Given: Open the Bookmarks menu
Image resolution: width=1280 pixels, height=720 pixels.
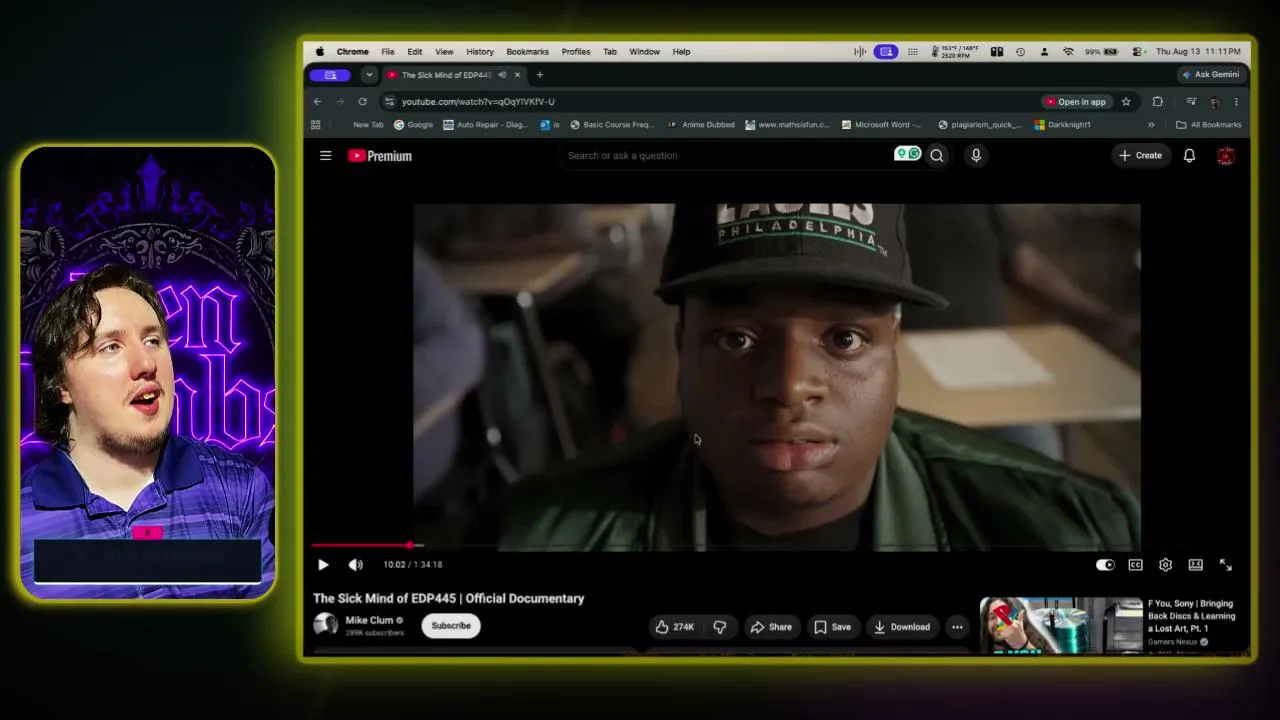Looking at the screenshot, I should [x=527, y=52].
